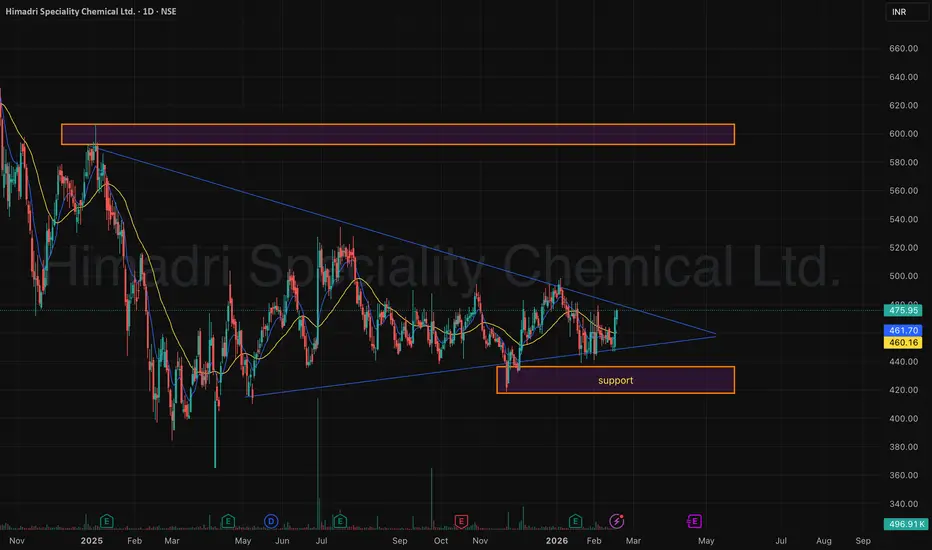The image size is (932, 550).
Task: Click the yellow 460.16 moving average tag
Action: pos(903,342)
